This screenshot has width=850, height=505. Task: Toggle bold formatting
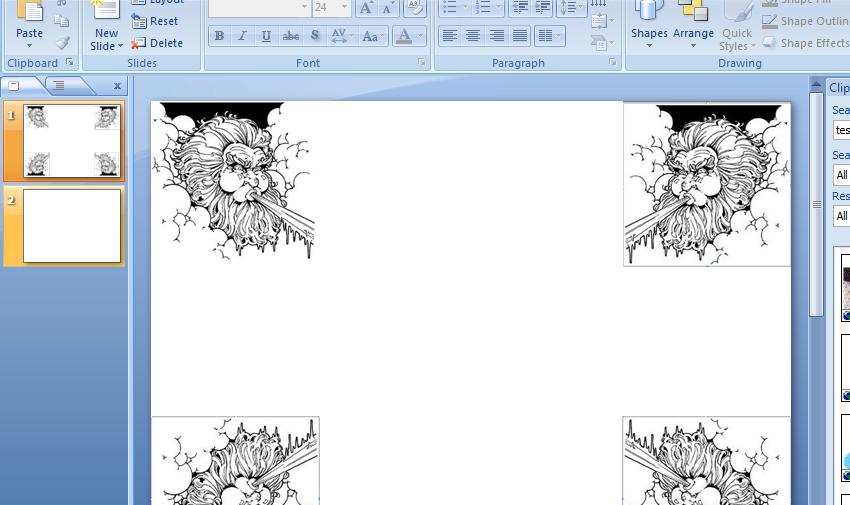coord(220,36)
